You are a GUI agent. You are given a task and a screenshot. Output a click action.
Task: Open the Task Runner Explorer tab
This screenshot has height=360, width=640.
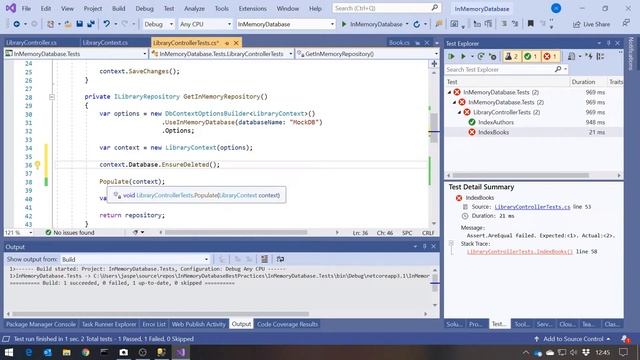coord(109,324)
